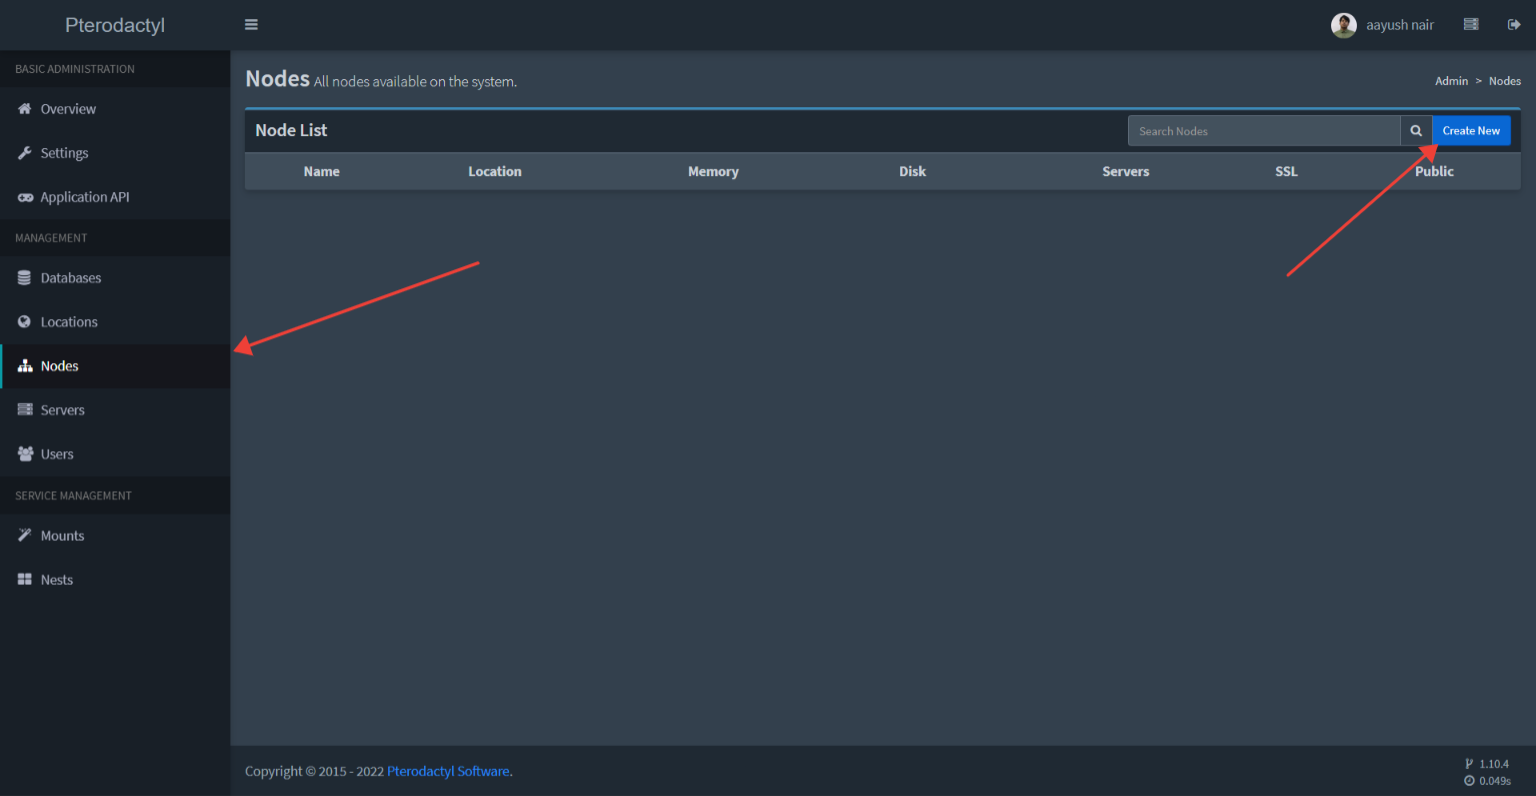The height and width of the screenshot is (796, 1536).
Task: Click the Overview home icon
Action: click(x=25, y=109)
